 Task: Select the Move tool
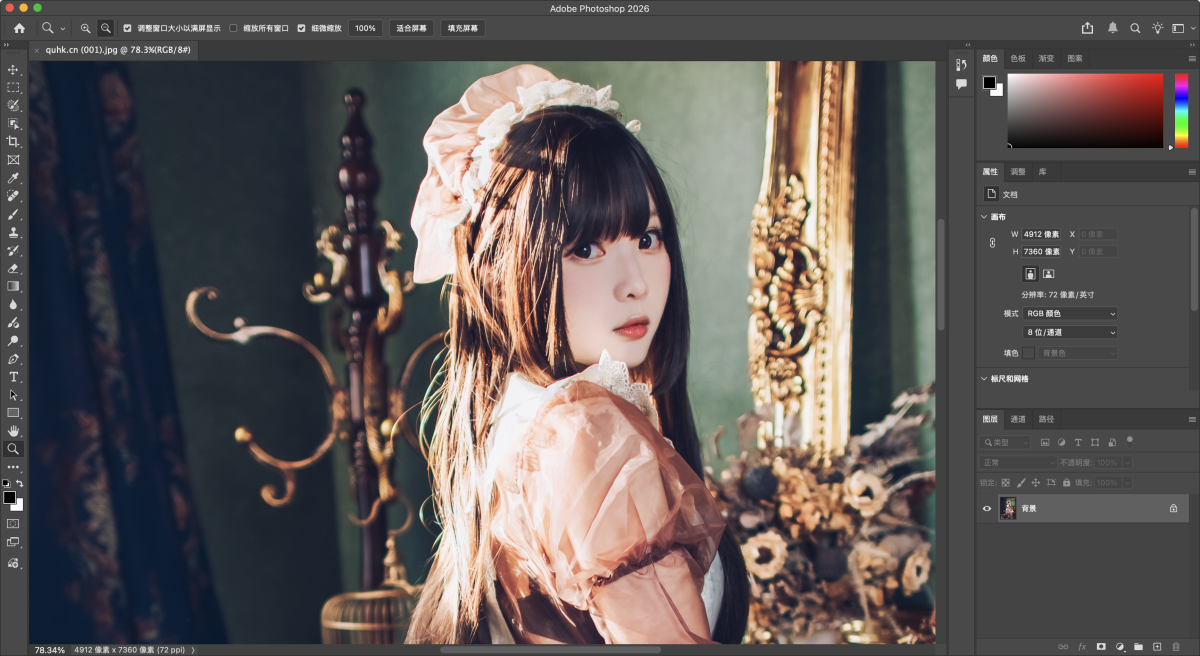[x=14, y=70]
